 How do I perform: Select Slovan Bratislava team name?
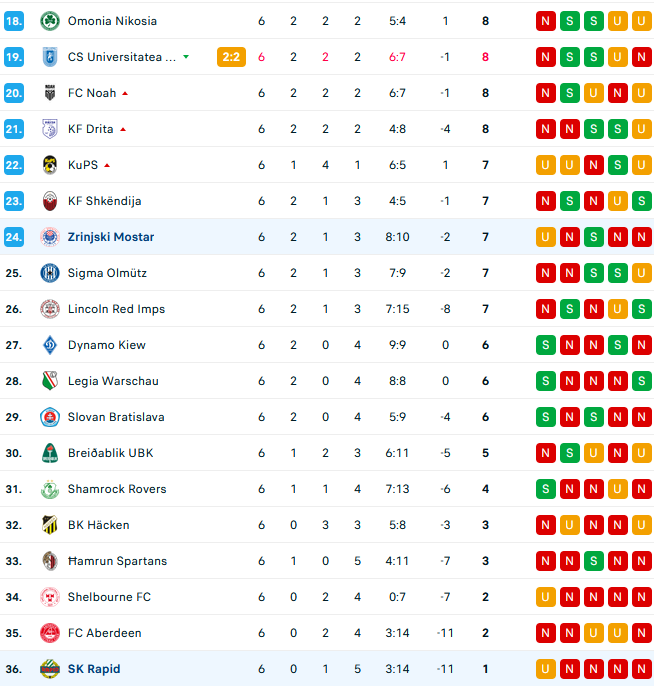(116, 417)
